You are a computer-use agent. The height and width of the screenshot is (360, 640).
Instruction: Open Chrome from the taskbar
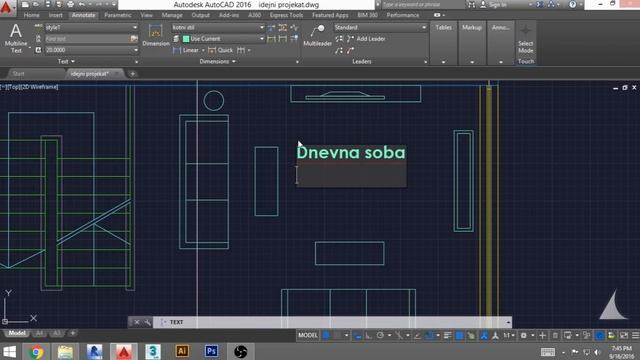pos(36,351)
